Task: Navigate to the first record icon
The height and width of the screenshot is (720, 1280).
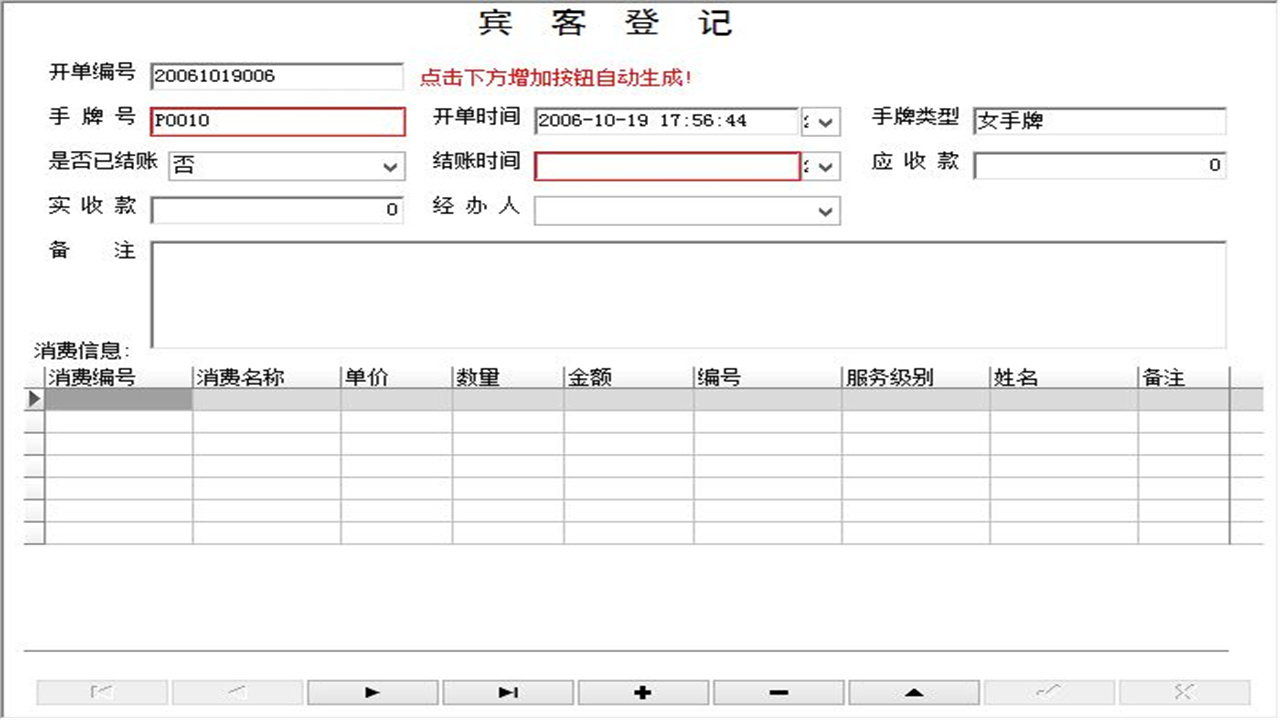Action: pyautogui.click(x=100, y=691)
